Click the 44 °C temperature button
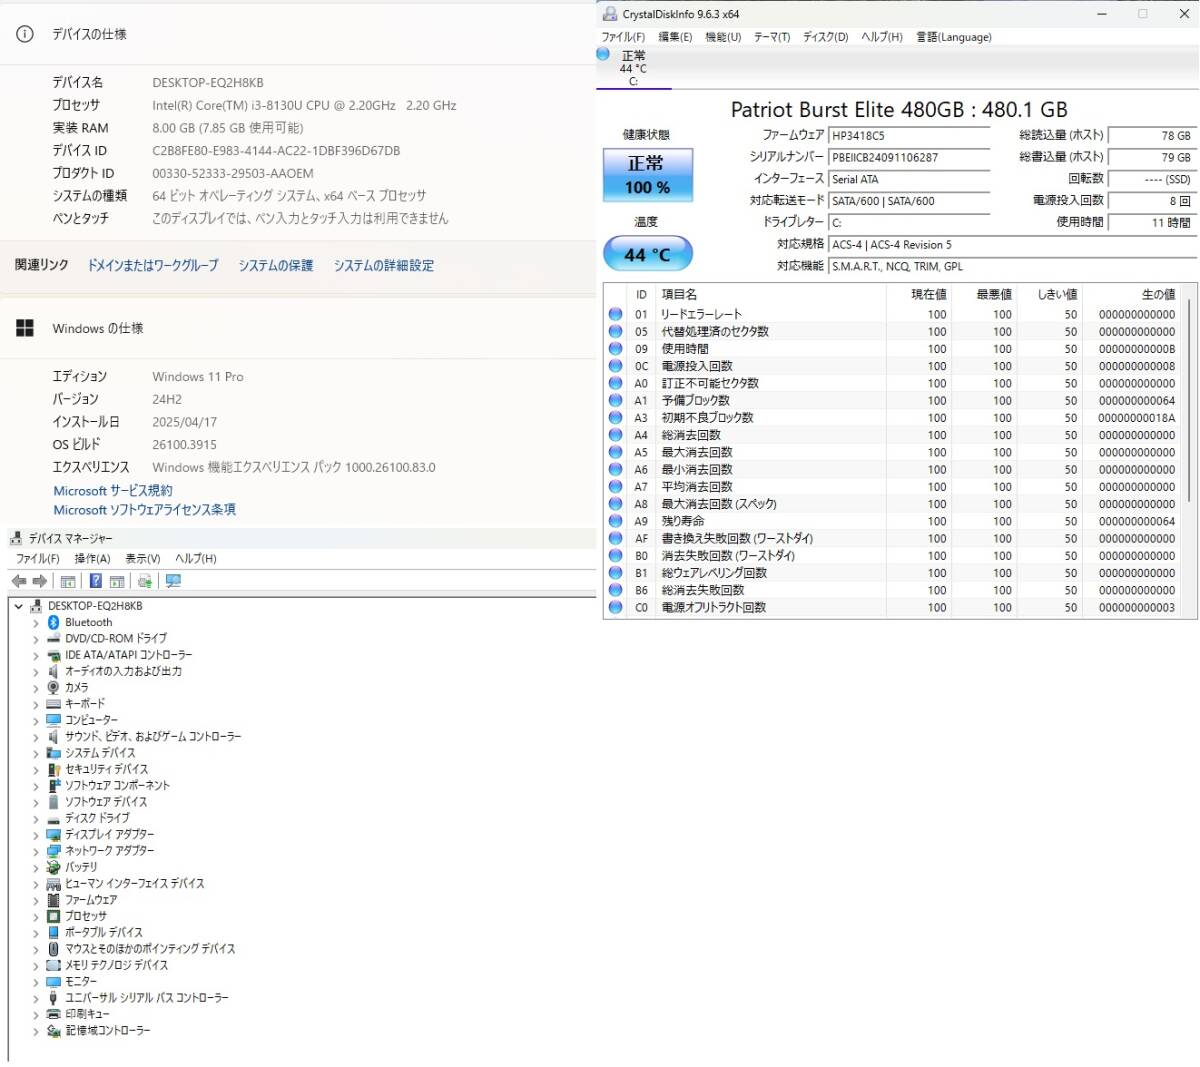The image size is (1200, 1067). pyautogui.click(x=647, y=254)
